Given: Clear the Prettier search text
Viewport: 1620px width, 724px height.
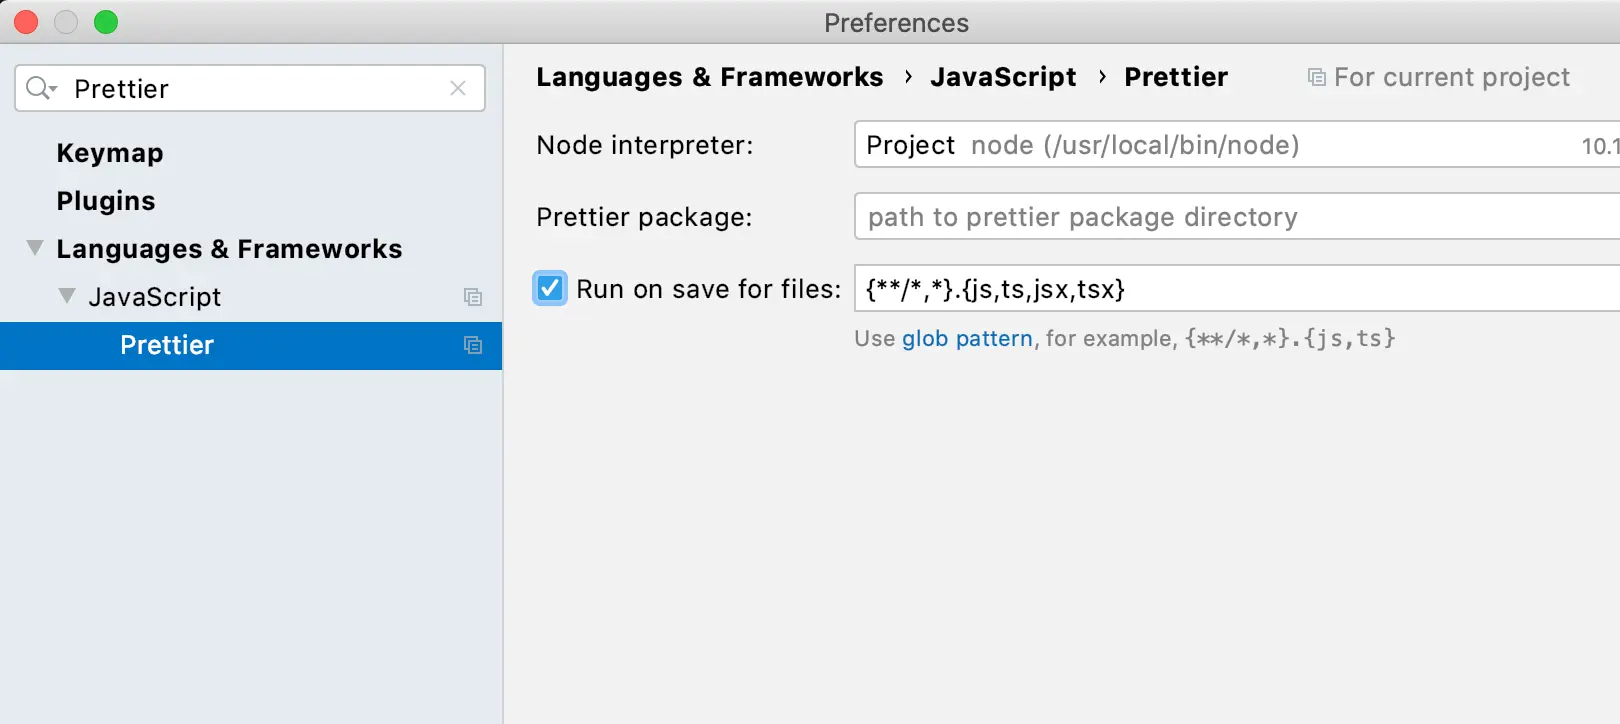Looking at the screenshot, I should [x=458, y=88].
